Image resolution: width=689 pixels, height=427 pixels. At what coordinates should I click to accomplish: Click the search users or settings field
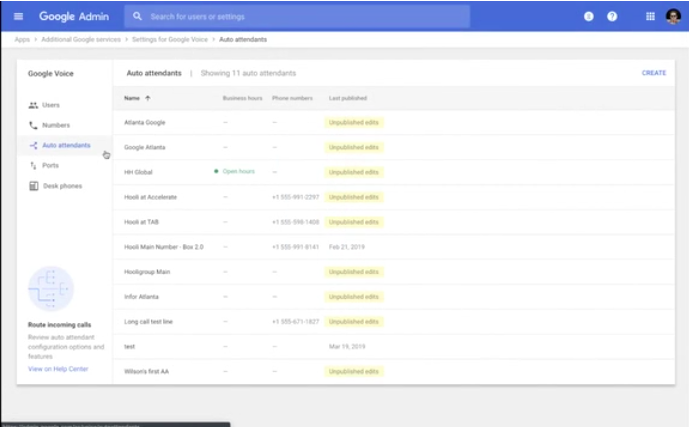[x=300, y=17]
